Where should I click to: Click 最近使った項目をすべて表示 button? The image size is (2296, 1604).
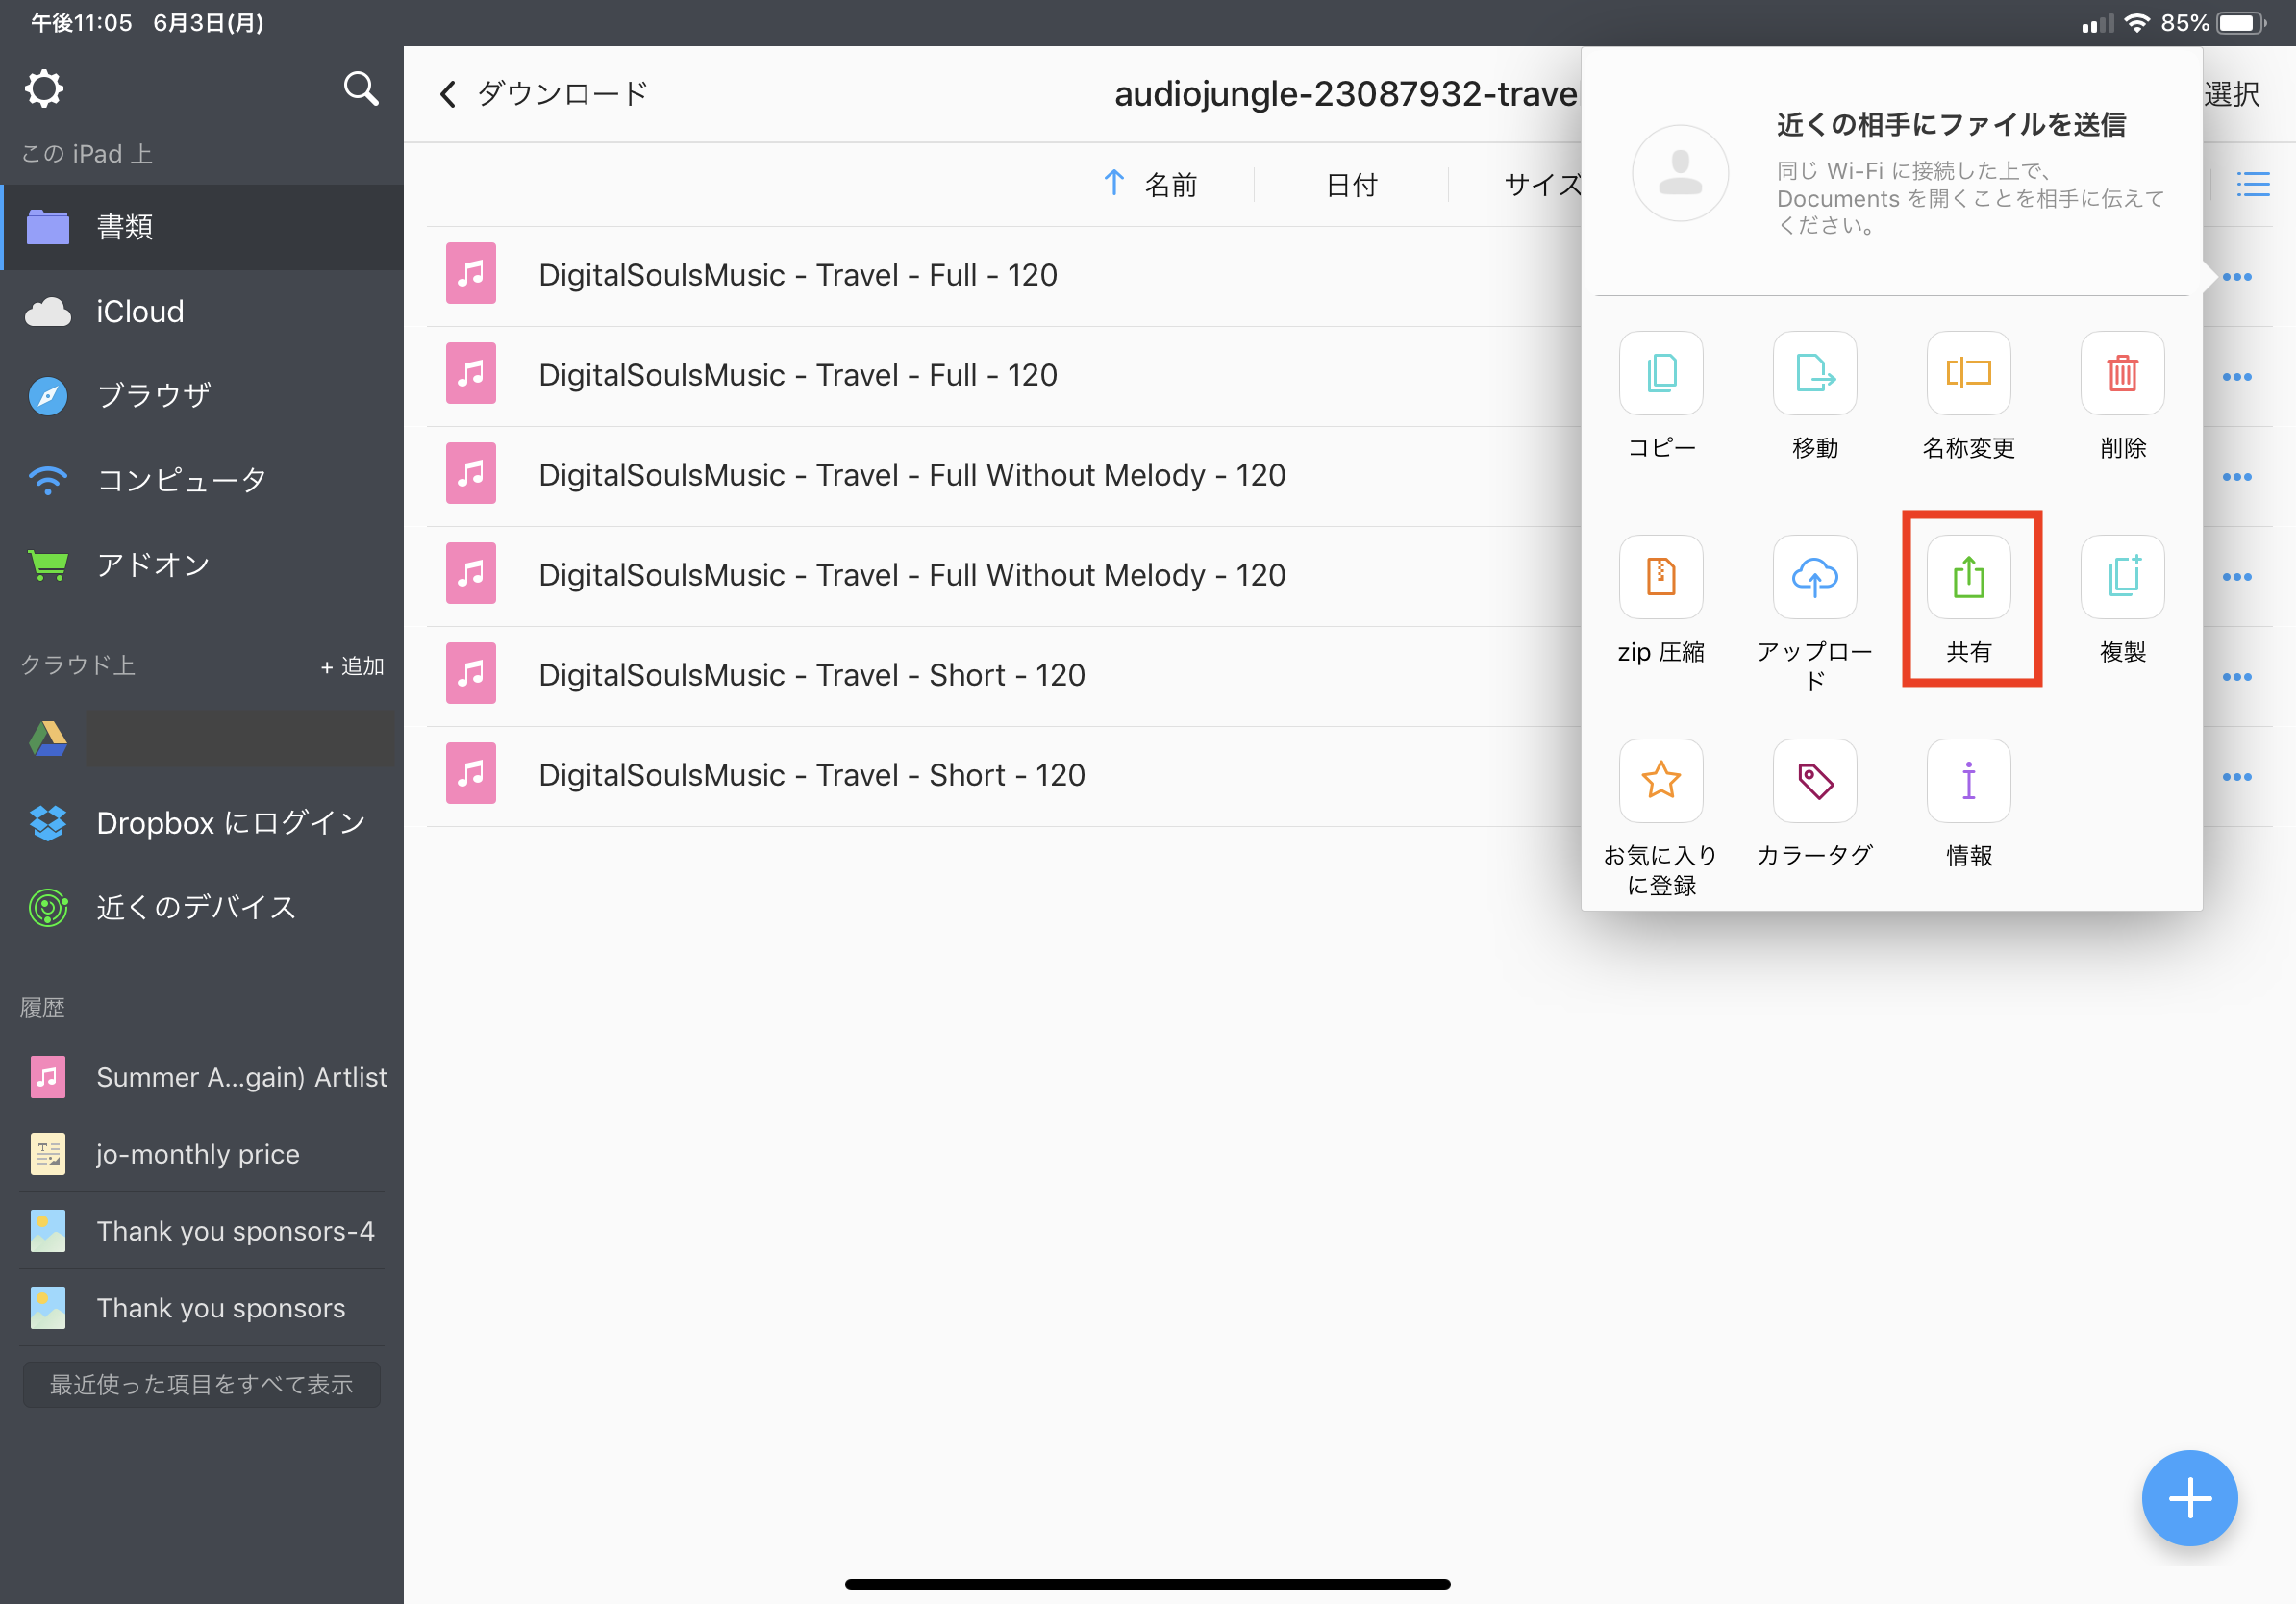201,1384
